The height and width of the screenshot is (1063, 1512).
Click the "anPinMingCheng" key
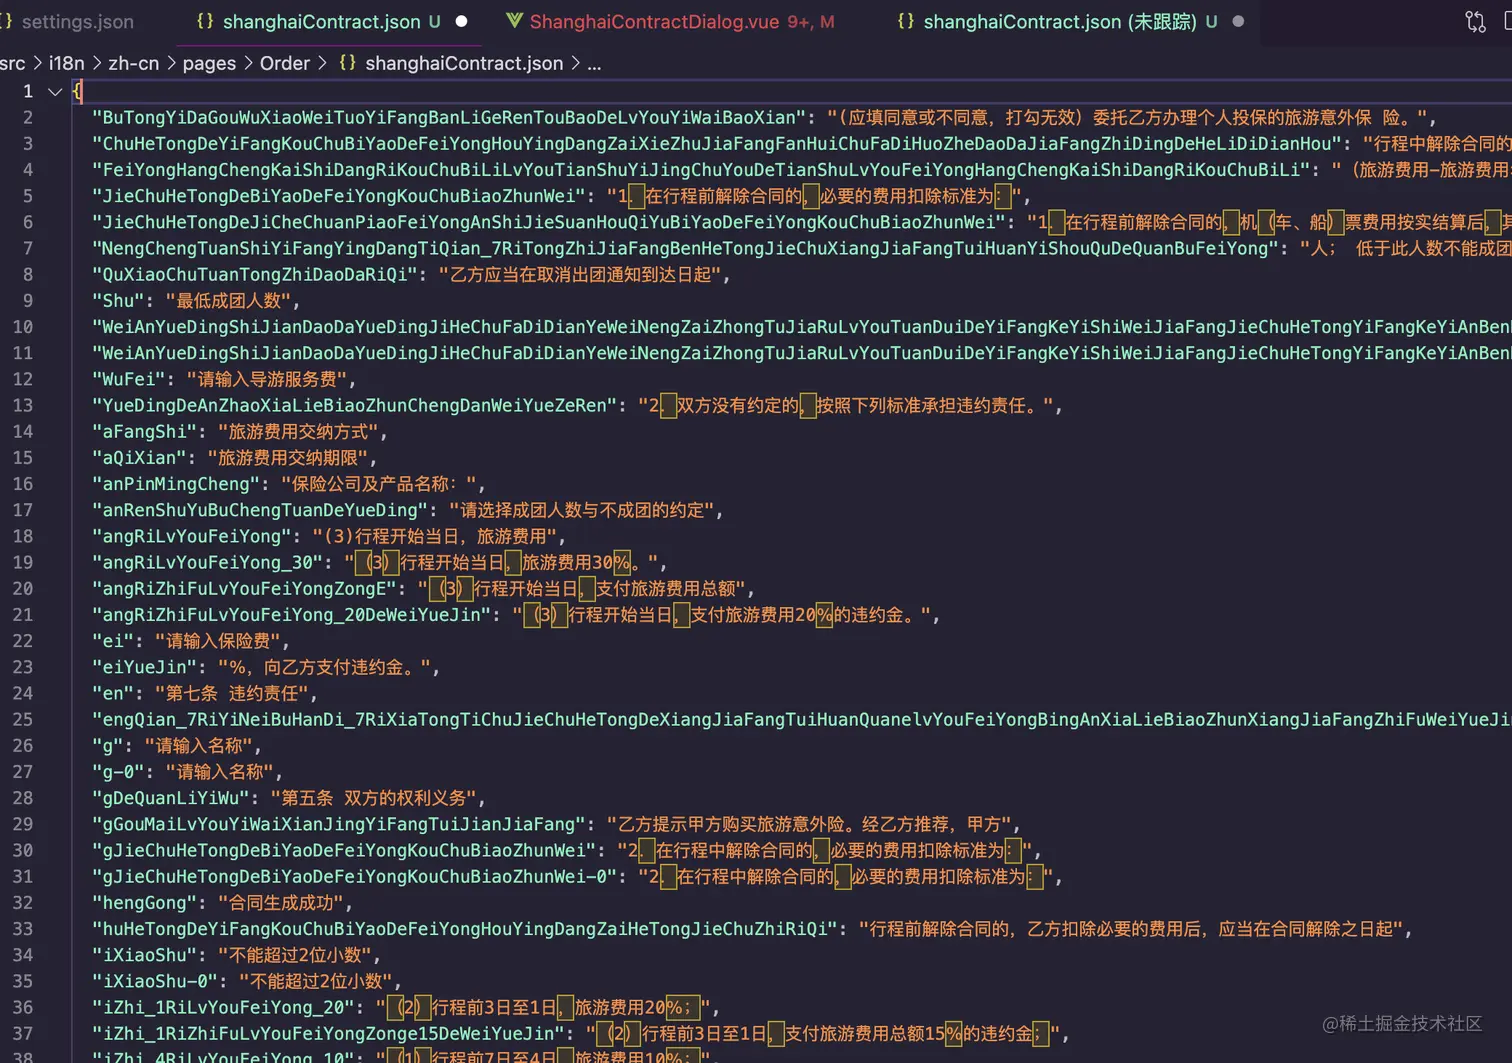tap(176, 484)
